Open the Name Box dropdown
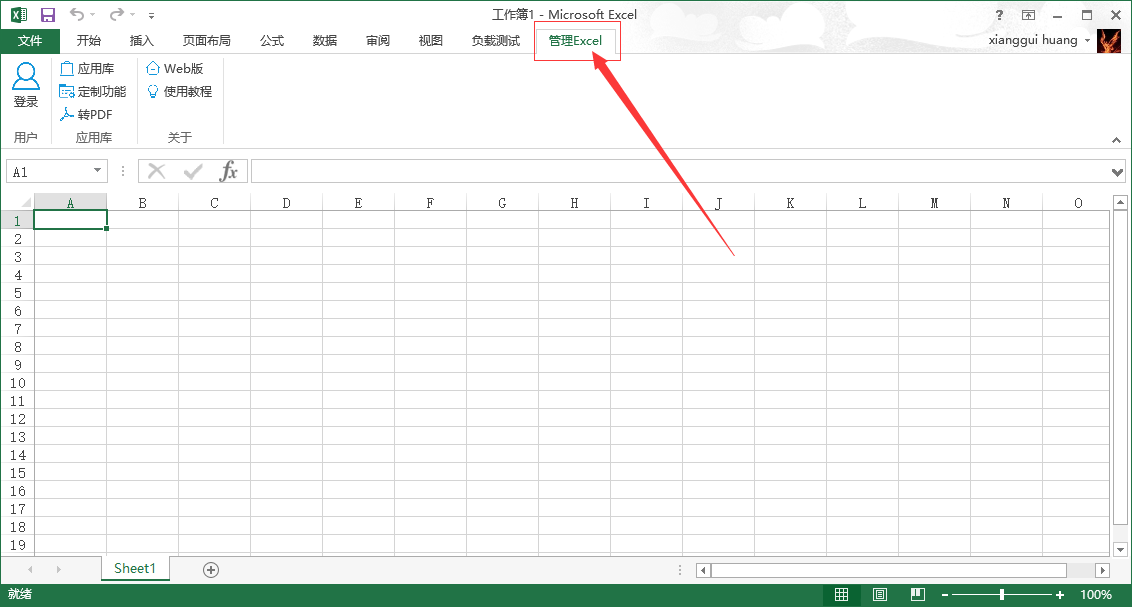1132x607 pixels. (x=97, y=171)
